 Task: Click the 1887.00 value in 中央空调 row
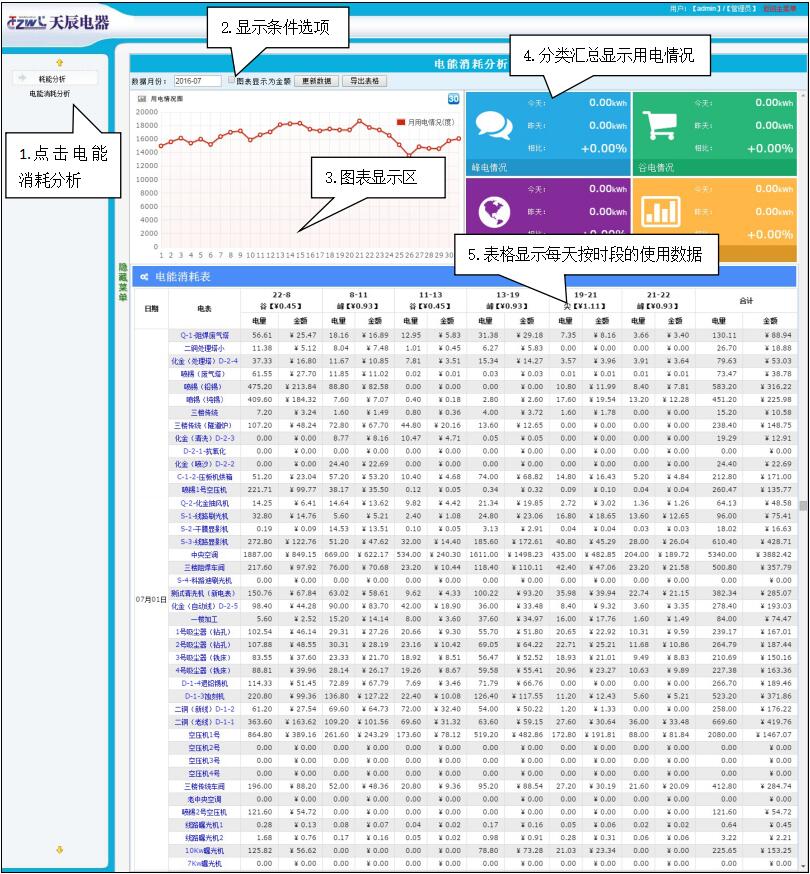click(x=258, y=555)
